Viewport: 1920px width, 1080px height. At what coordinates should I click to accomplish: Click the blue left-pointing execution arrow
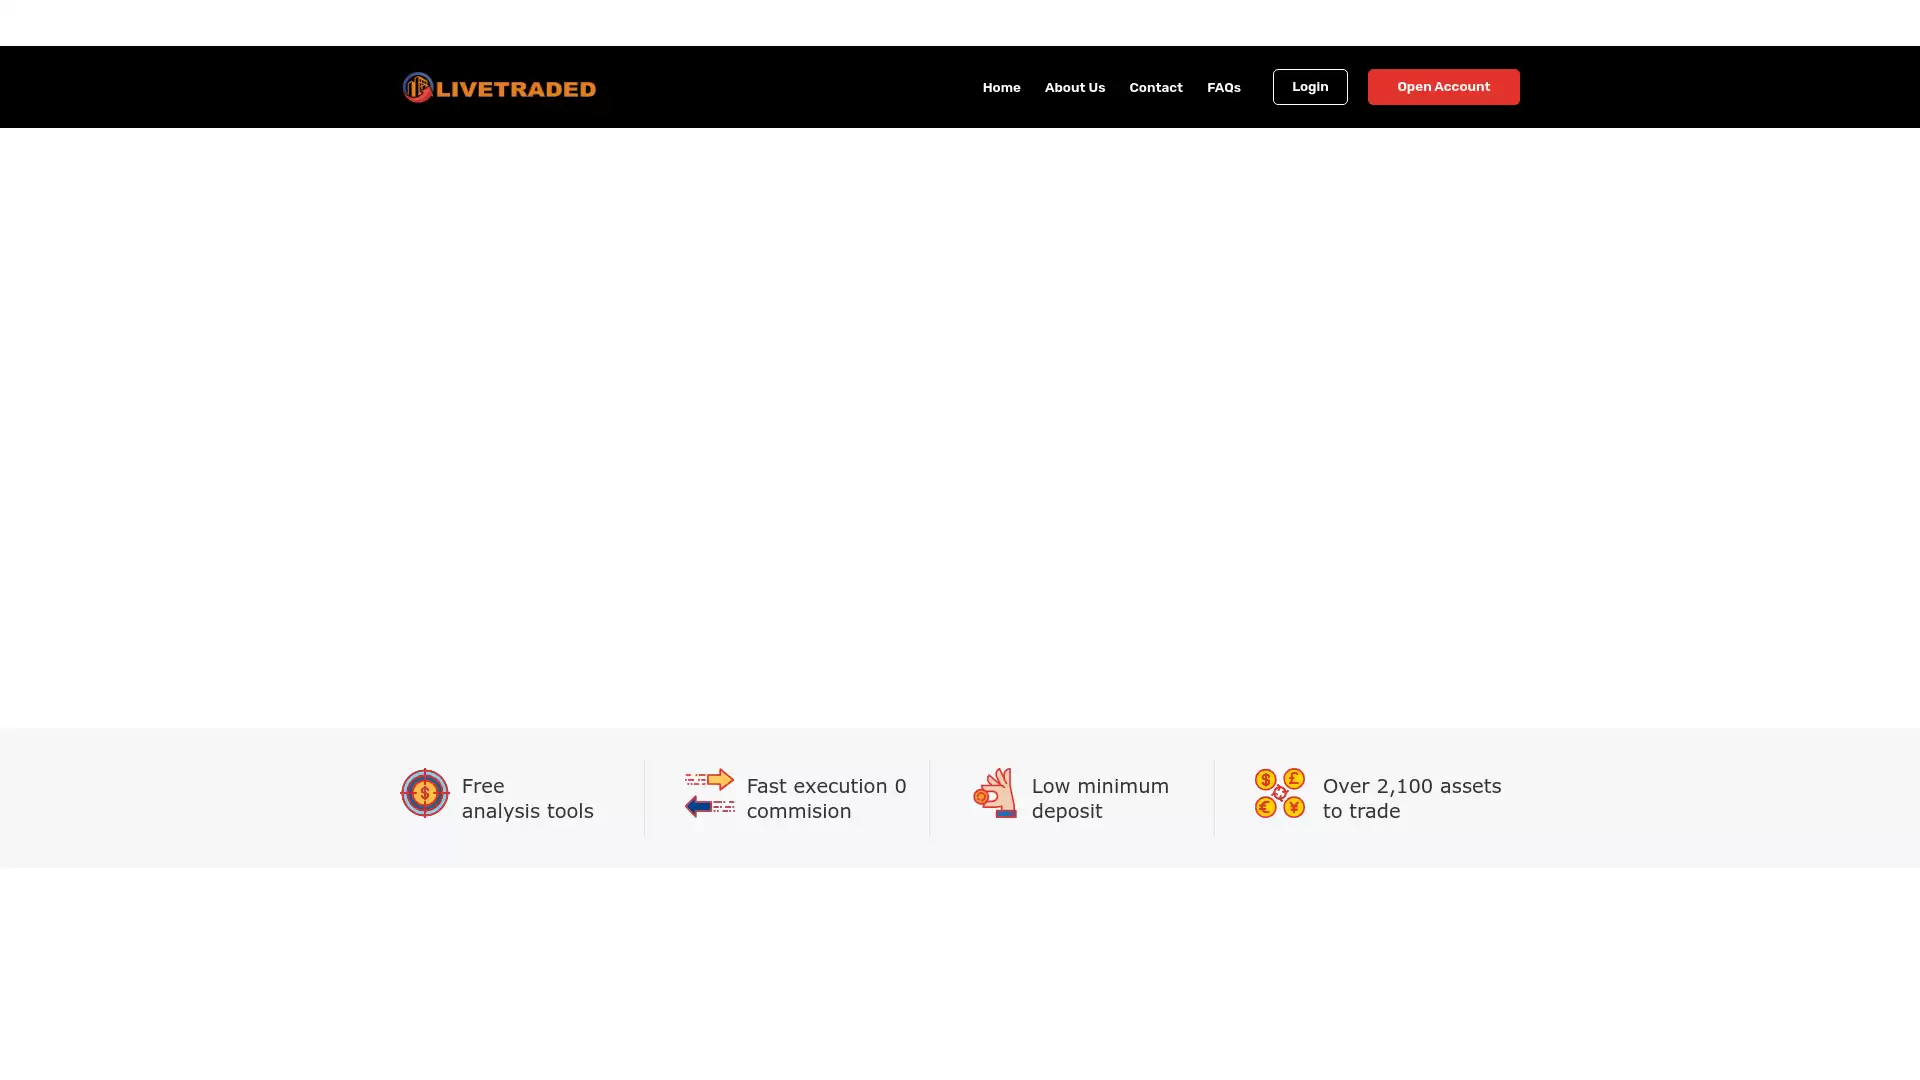click(x=700, y=806)
